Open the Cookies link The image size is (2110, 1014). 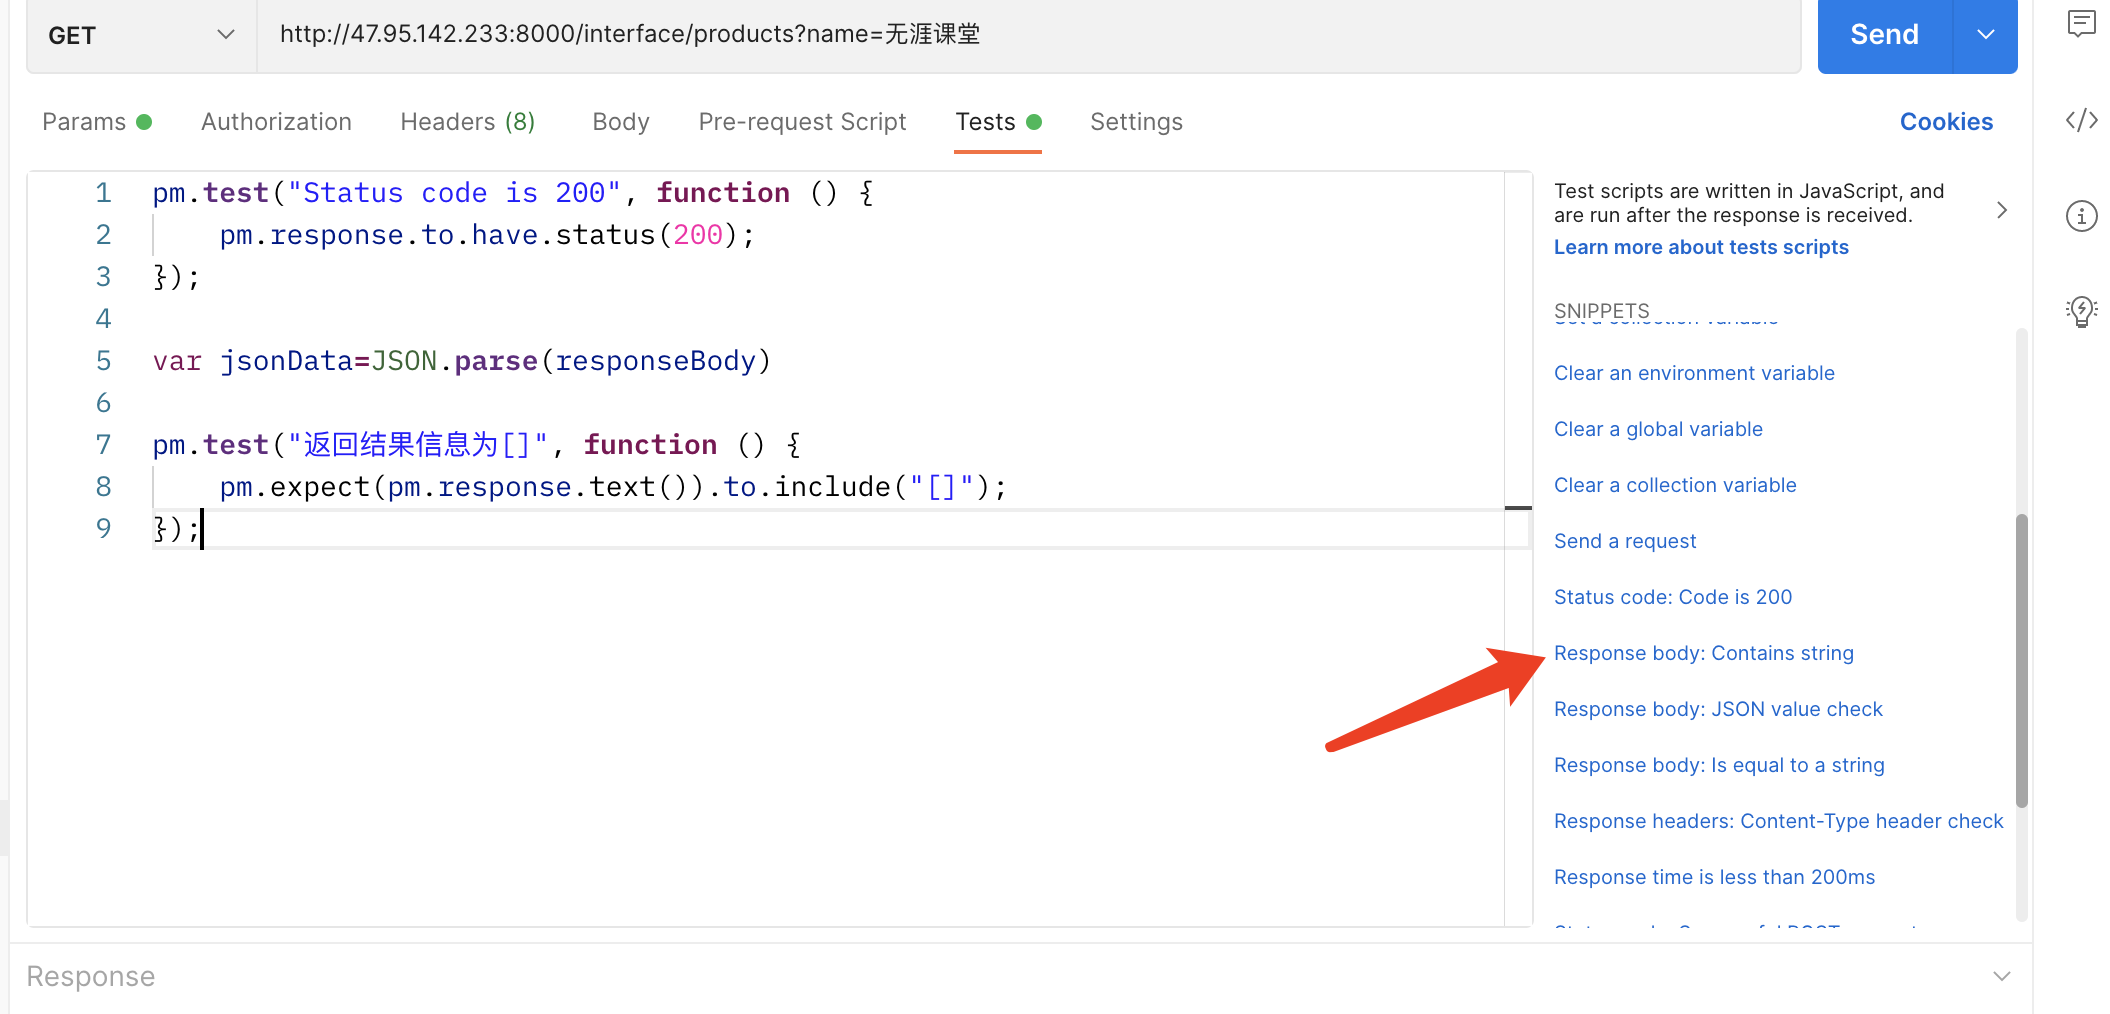pos(1946,122)
